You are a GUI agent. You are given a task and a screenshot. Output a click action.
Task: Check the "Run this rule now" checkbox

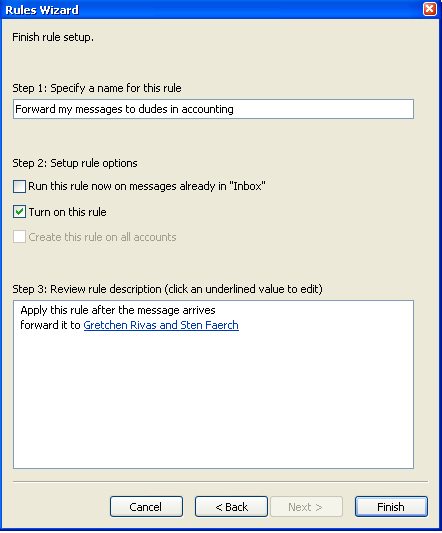[19, 186]
